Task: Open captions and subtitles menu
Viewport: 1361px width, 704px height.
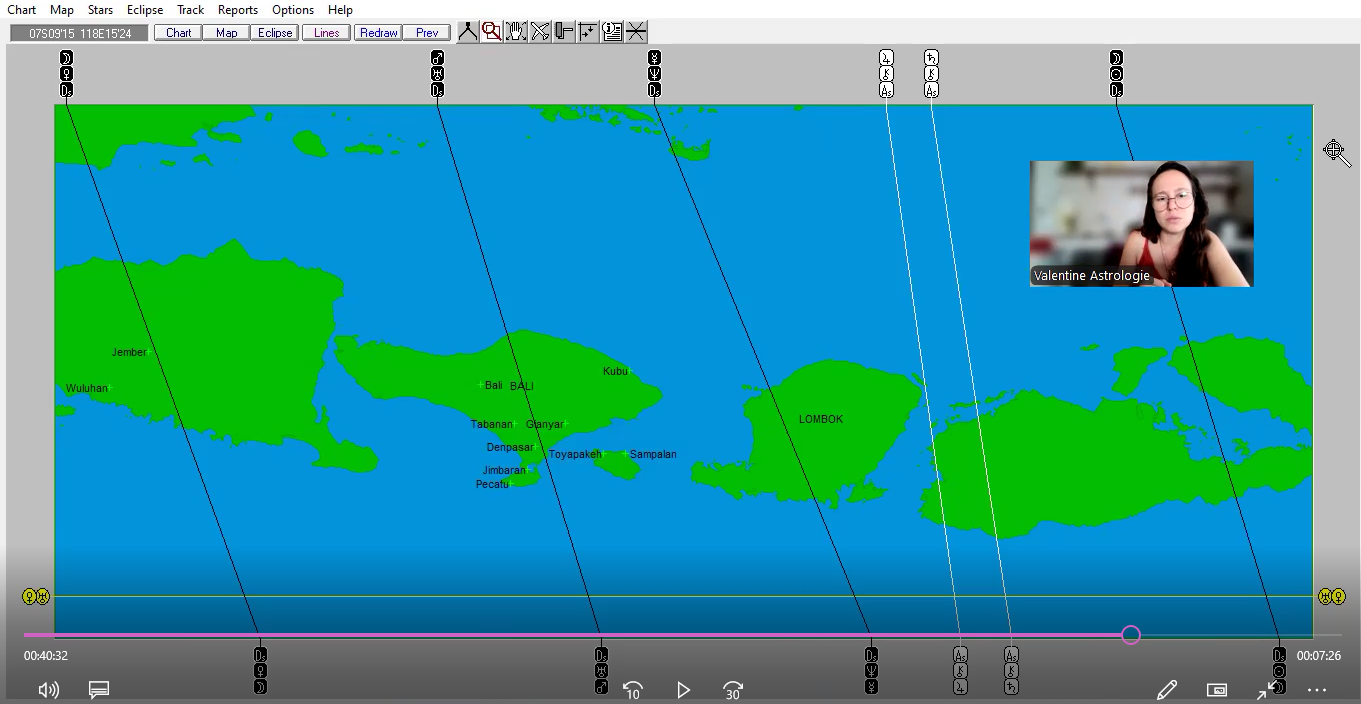Action: (x=98, y=690)
